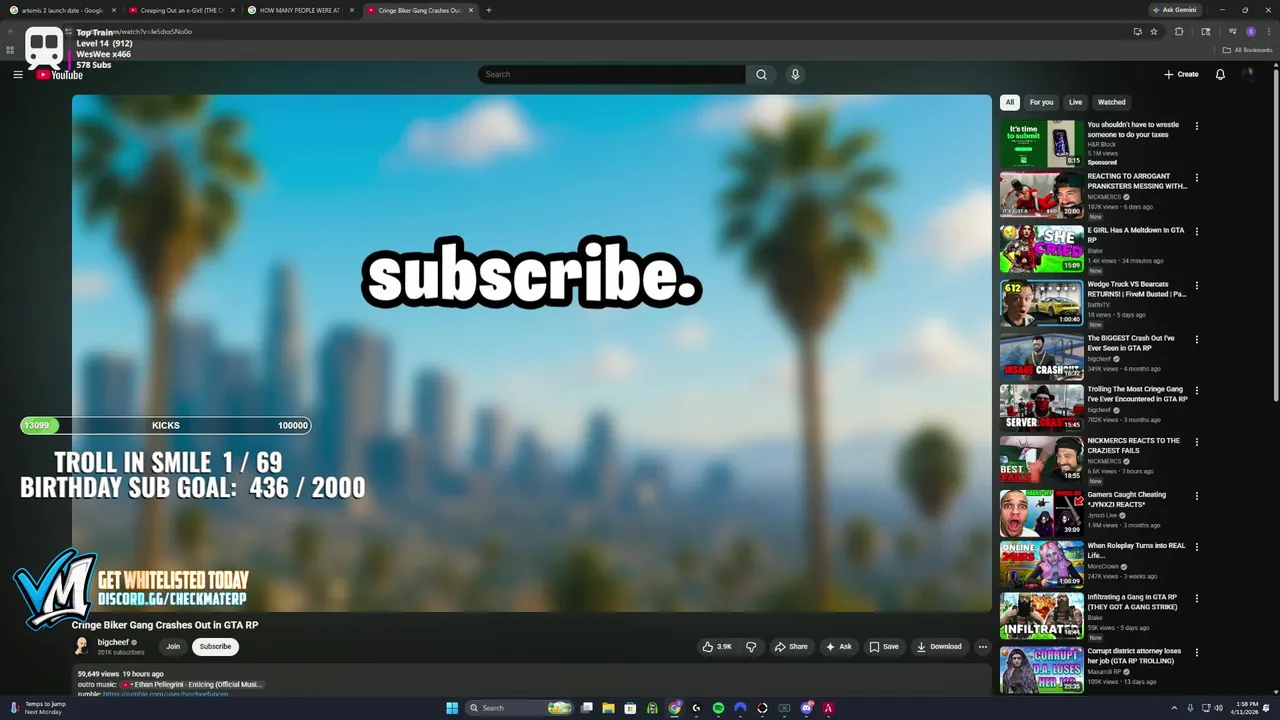Click the Join channel button
This screenshot has height=720, width=1280.
point(173,647)
